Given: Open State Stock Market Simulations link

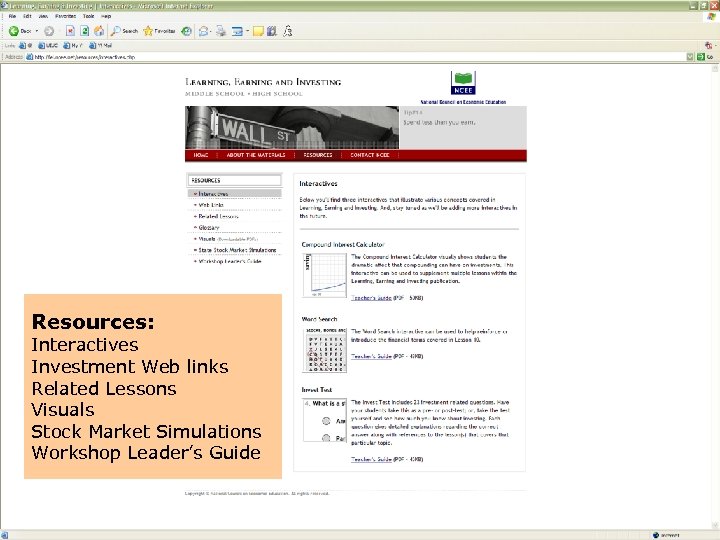Looking at the screenshot, I should [237, 250].
